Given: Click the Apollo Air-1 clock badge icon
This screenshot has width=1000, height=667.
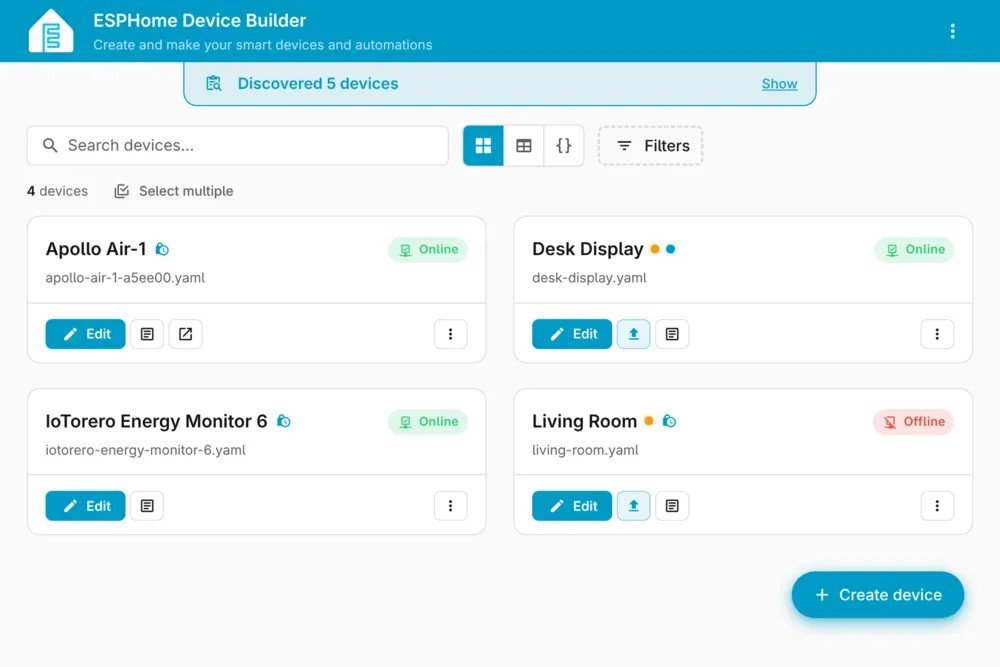Looking at the screenshot, I should (163, 249).
